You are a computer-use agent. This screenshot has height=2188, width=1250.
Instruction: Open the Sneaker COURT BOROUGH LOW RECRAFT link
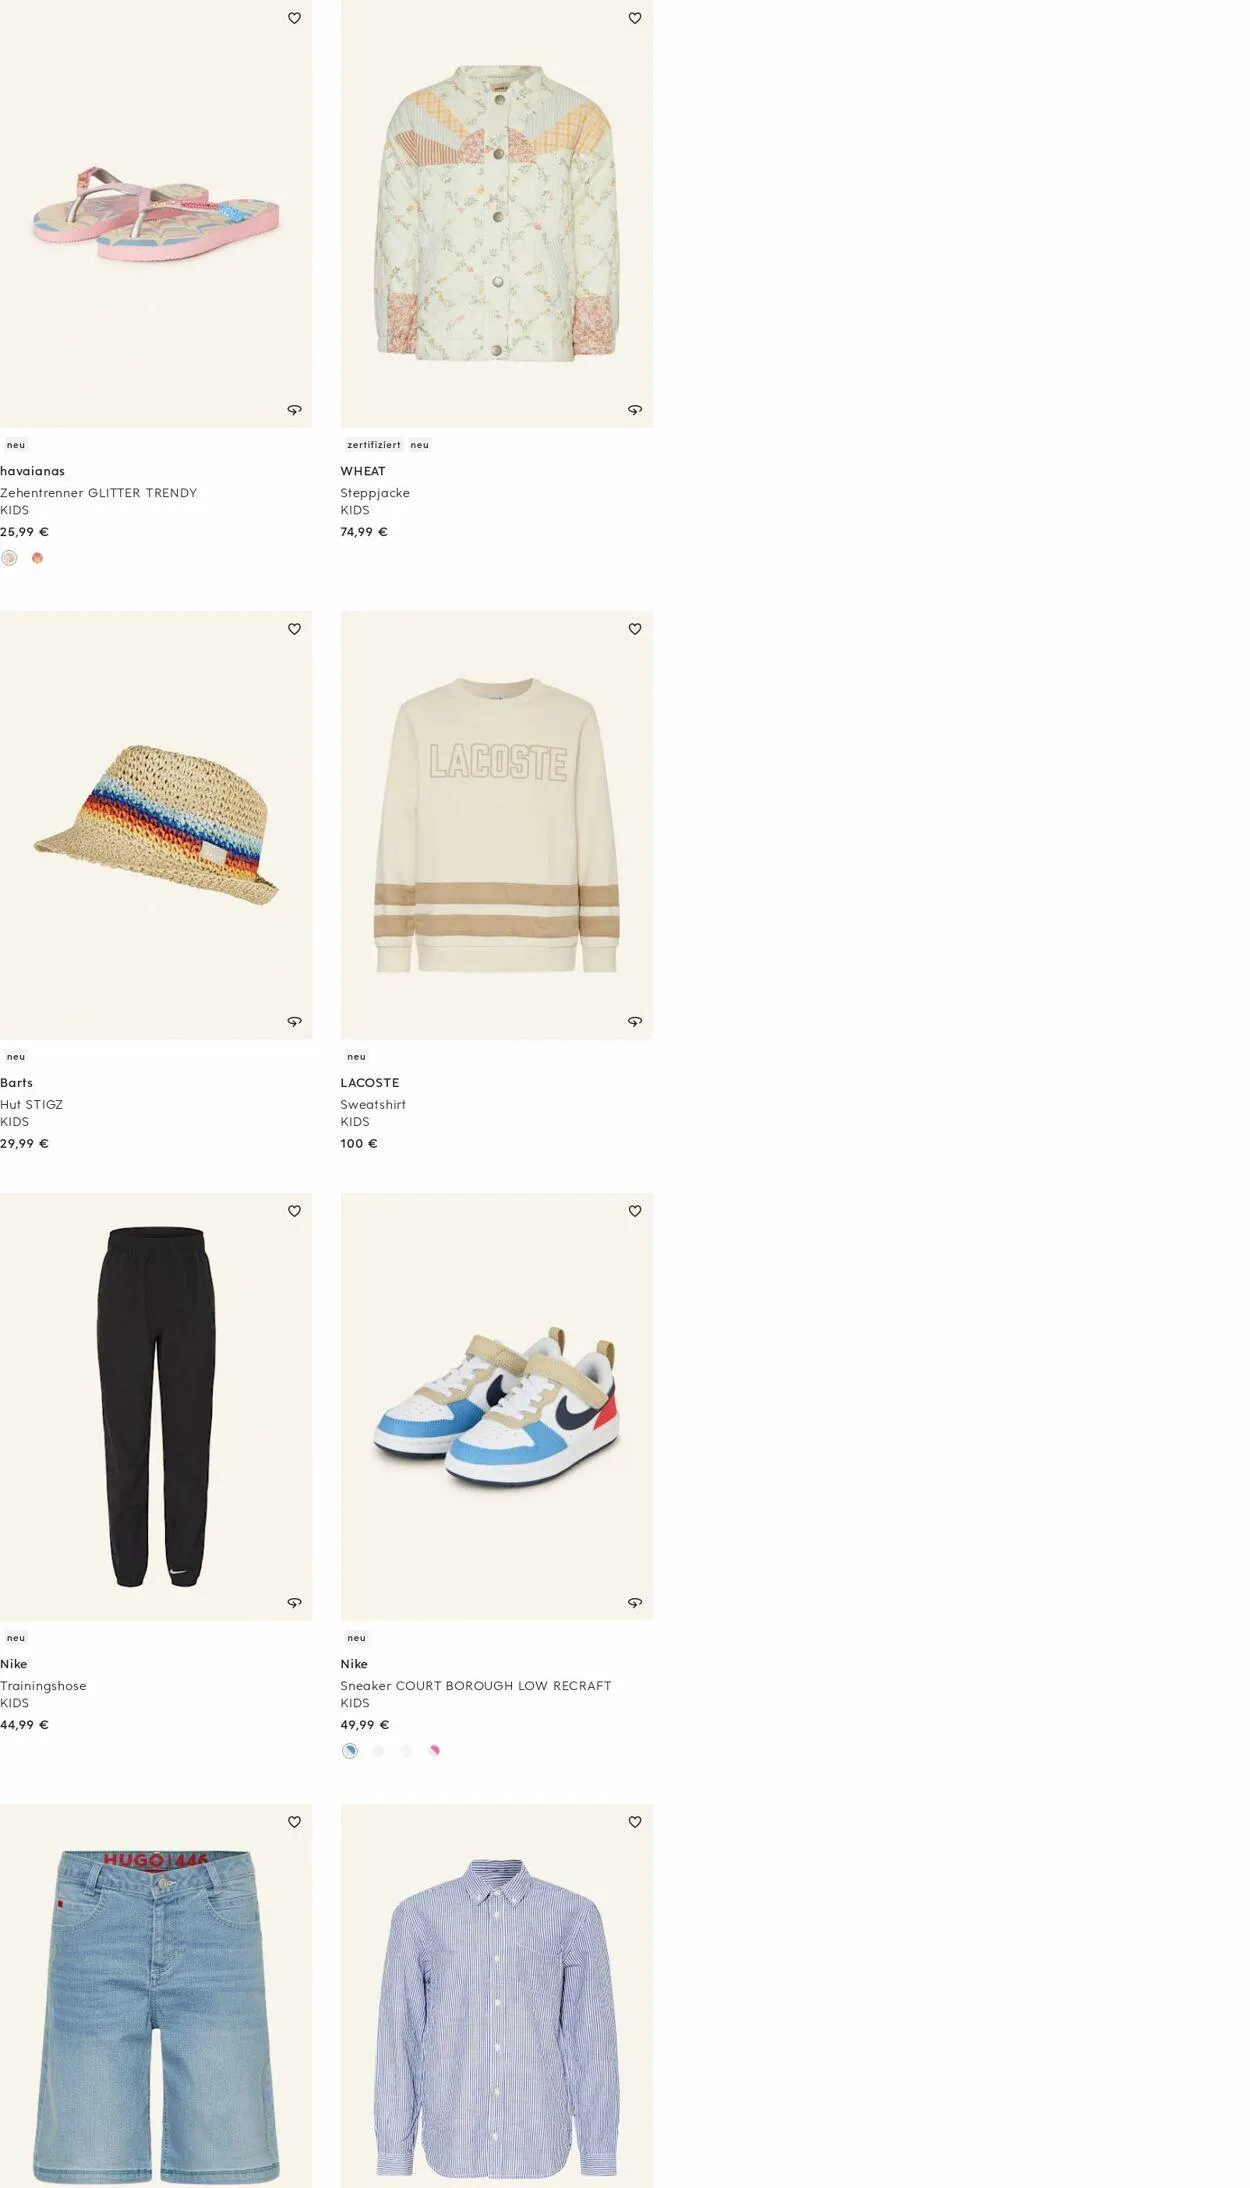coord(476,1686)
